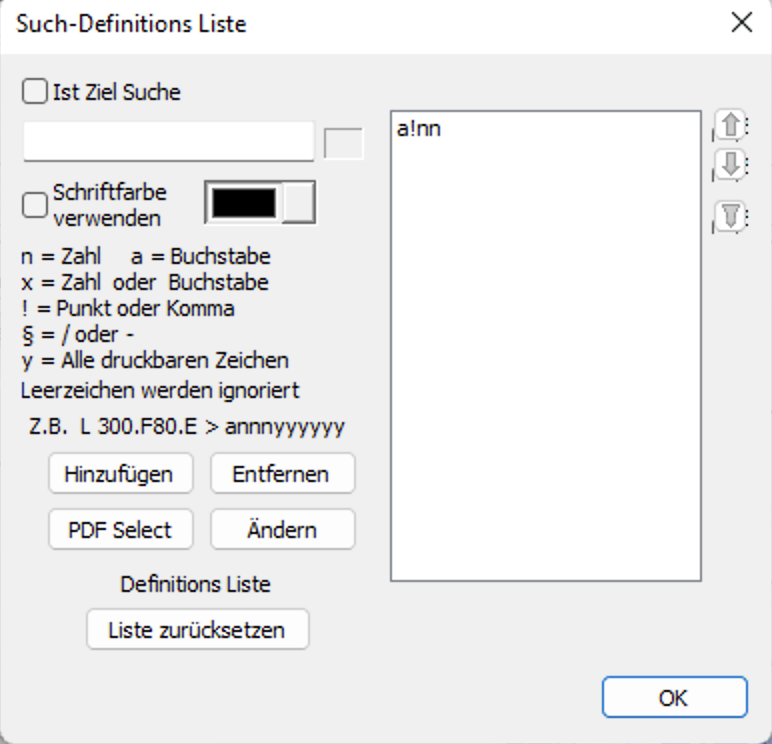Move list entry down with arrow icon

tap(731, 164)
